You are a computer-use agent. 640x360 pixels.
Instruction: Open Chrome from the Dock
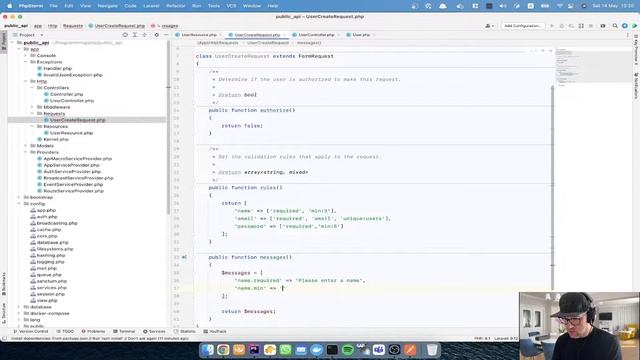pyautogui.click(x=223, y=350)
